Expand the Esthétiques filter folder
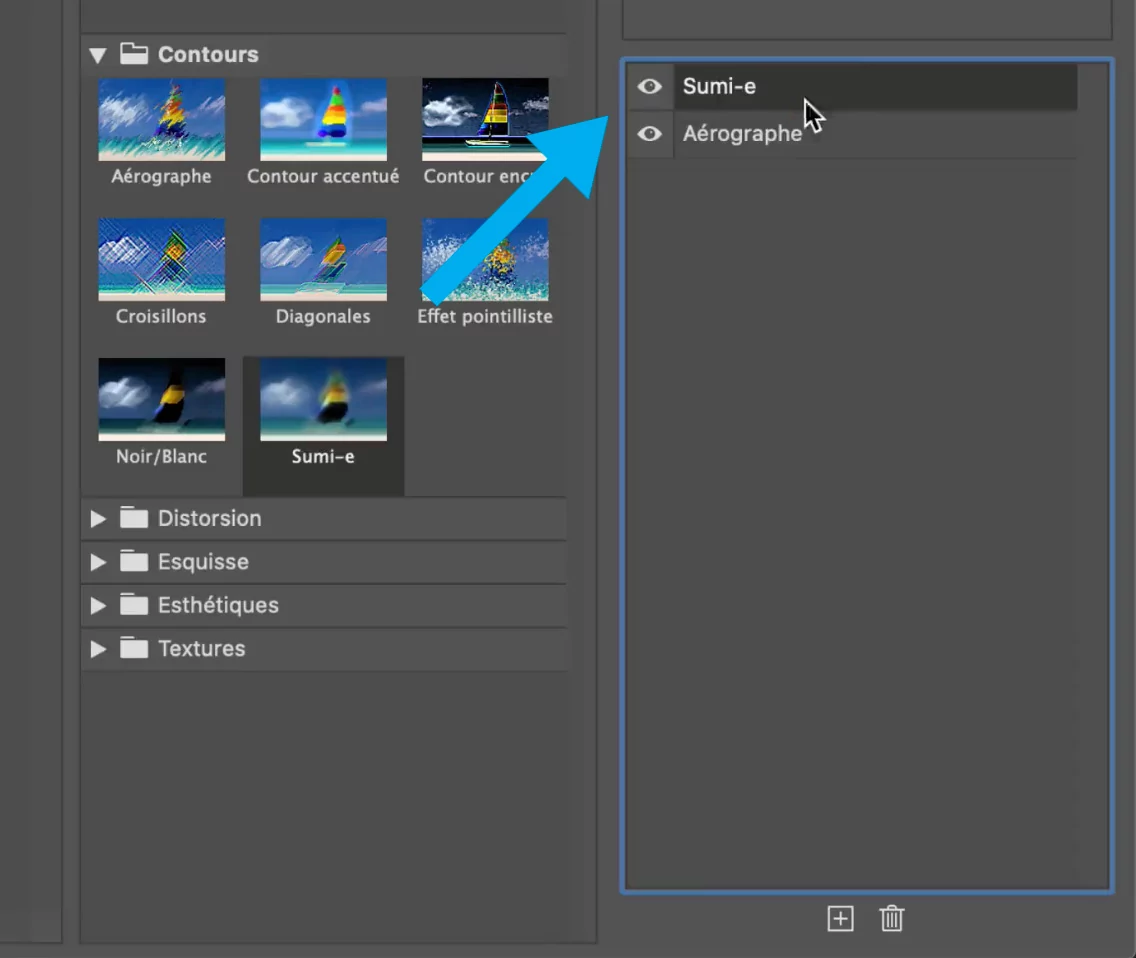The height and width of the screenshot is (958, 1136). [98, 606]
